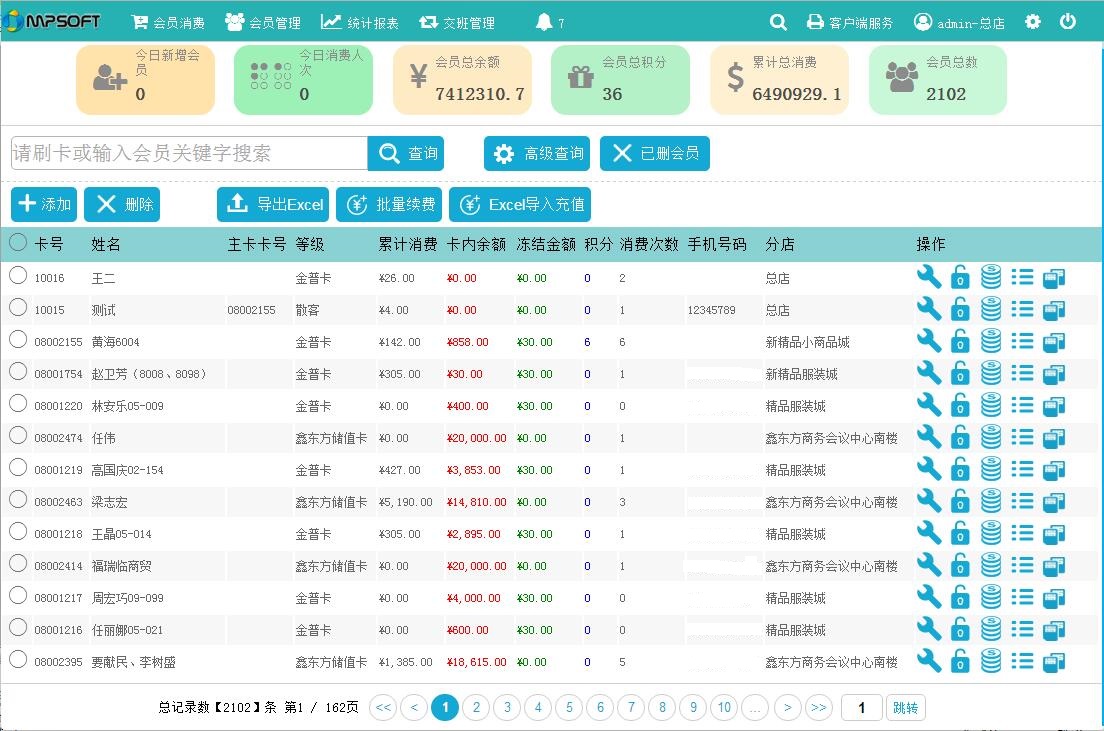This screenshot has height=731, width=1104.
Task: Click the last page >> arrow
Action: pos(819,707)
